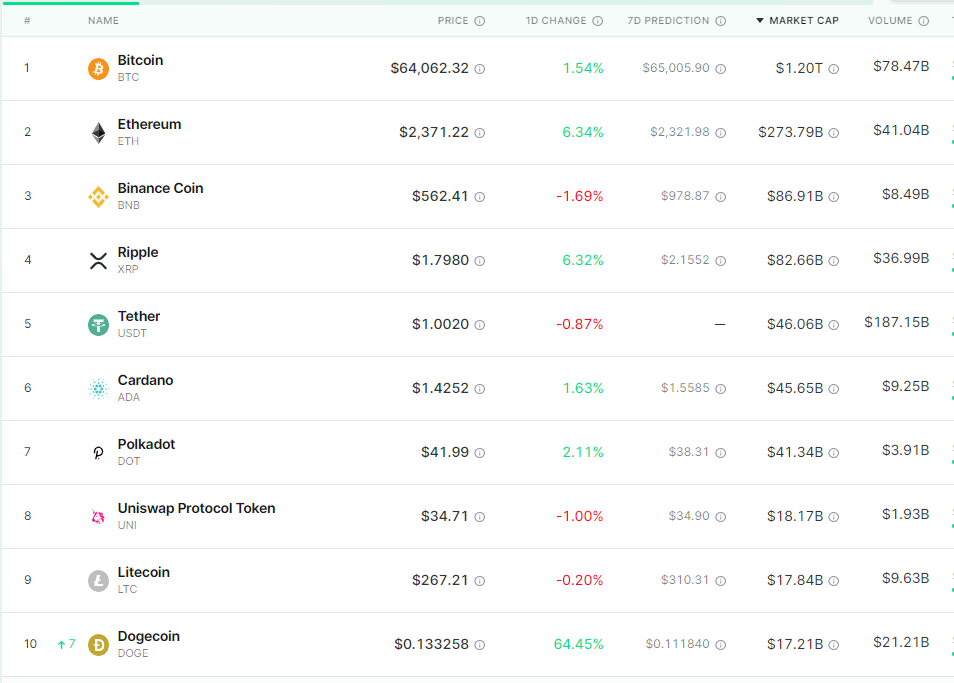
Task: Click info icon beside Bitcoin market cap $1.20T
Action: pyautogui.click(x=834, y=69)
